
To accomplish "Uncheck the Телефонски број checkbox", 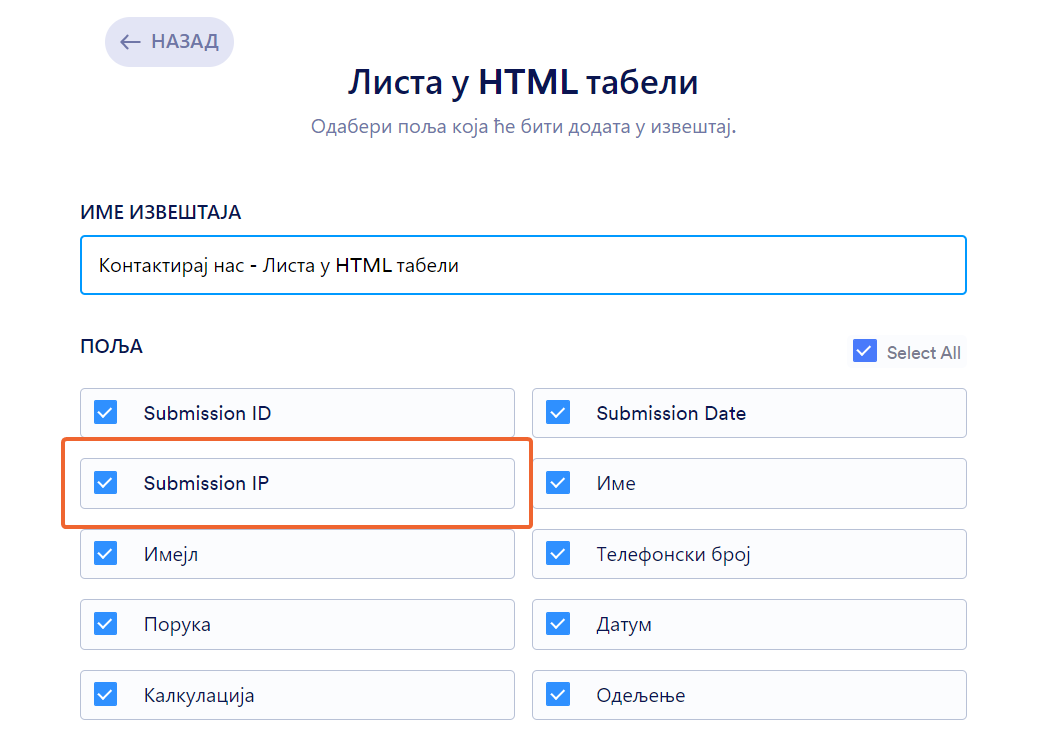I will click(558, 554).
